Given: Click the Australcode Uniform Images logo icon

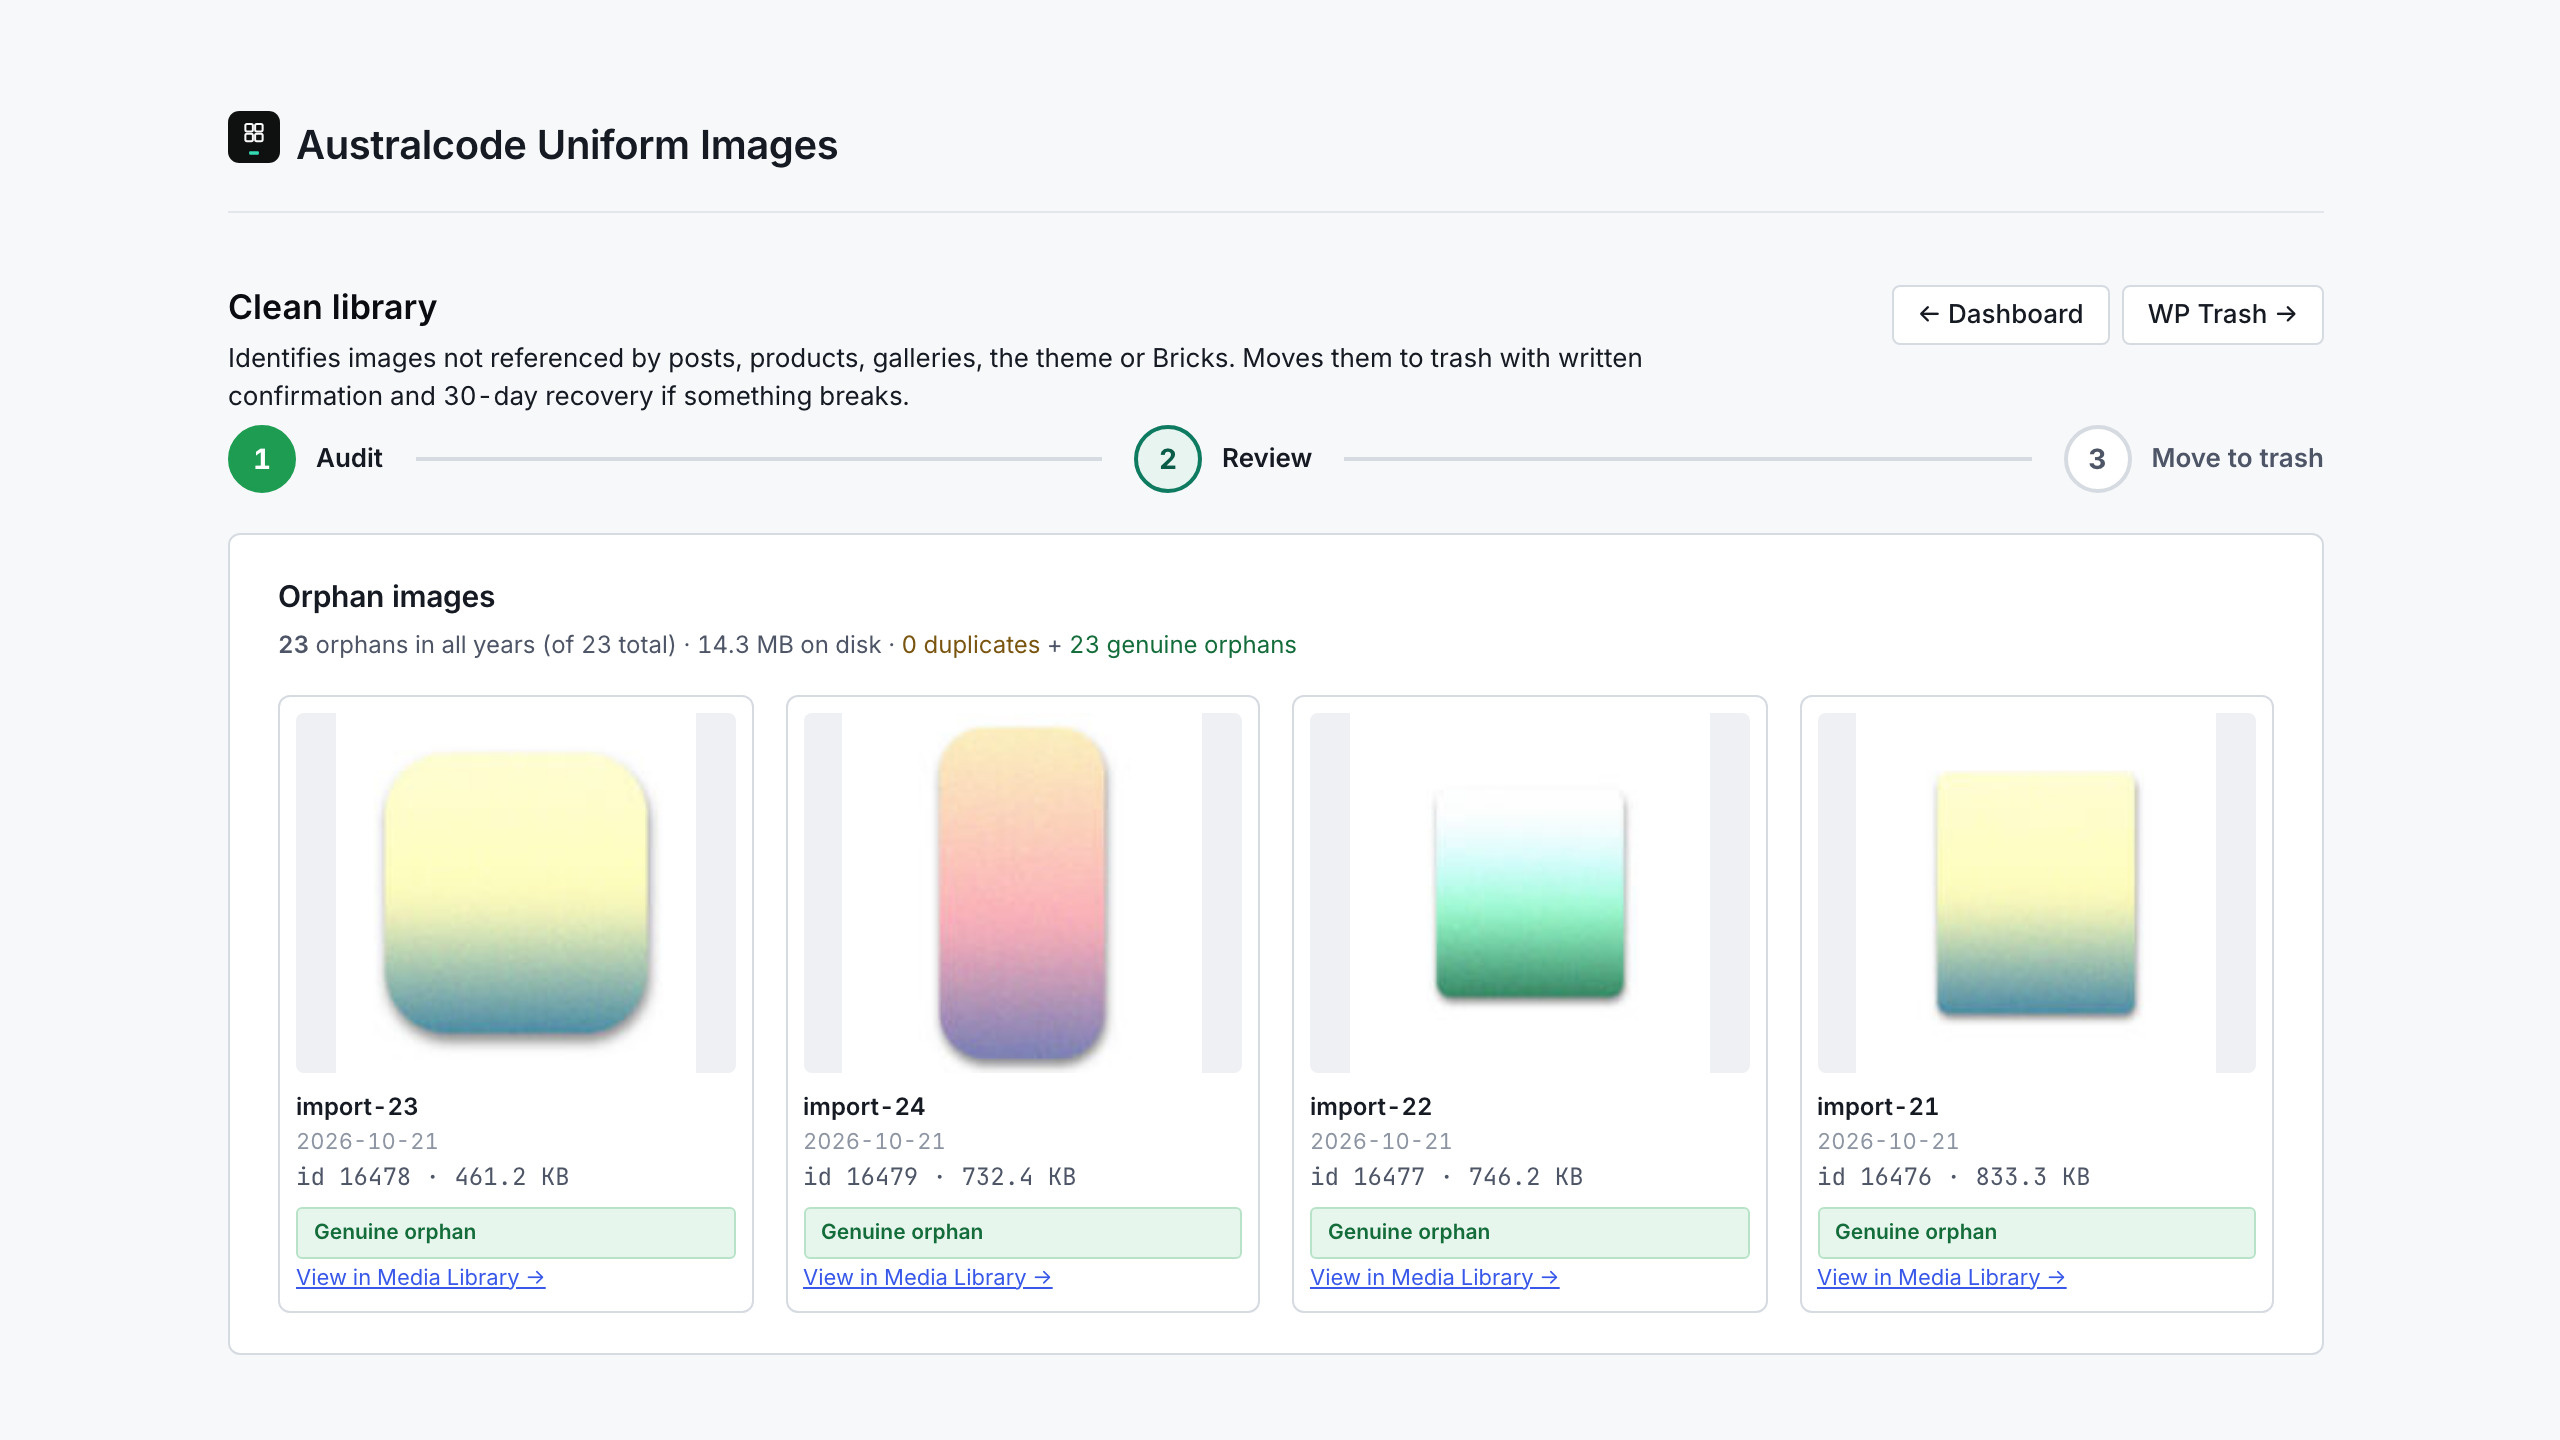Looking at the screenshot, I should (254, 137).
